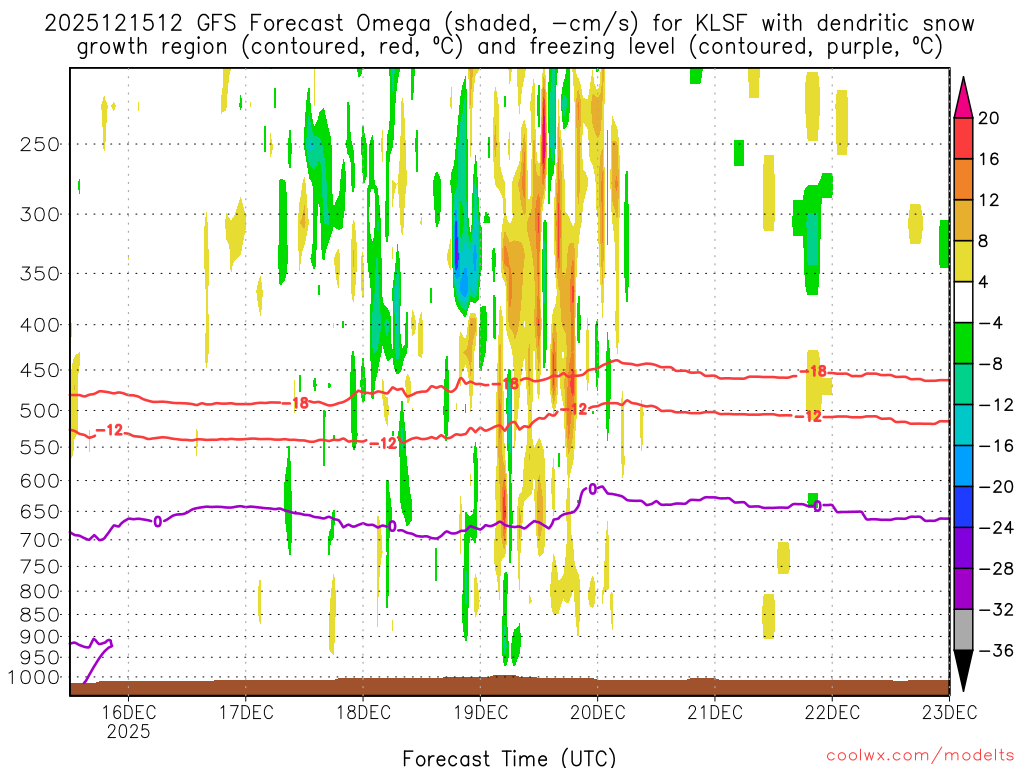
Task: Click the green -4 to -8 colorbar swatch
Action: (x=963, y=343)
